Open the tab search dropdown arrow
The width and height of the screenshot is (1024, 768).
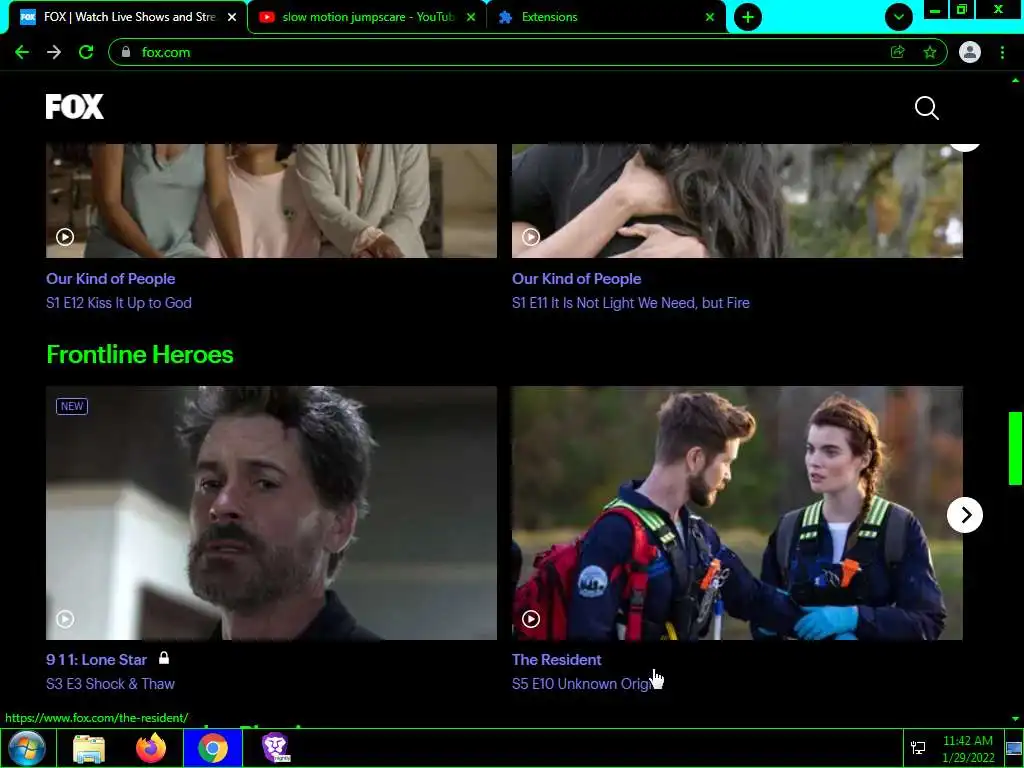tap(899, 17)
